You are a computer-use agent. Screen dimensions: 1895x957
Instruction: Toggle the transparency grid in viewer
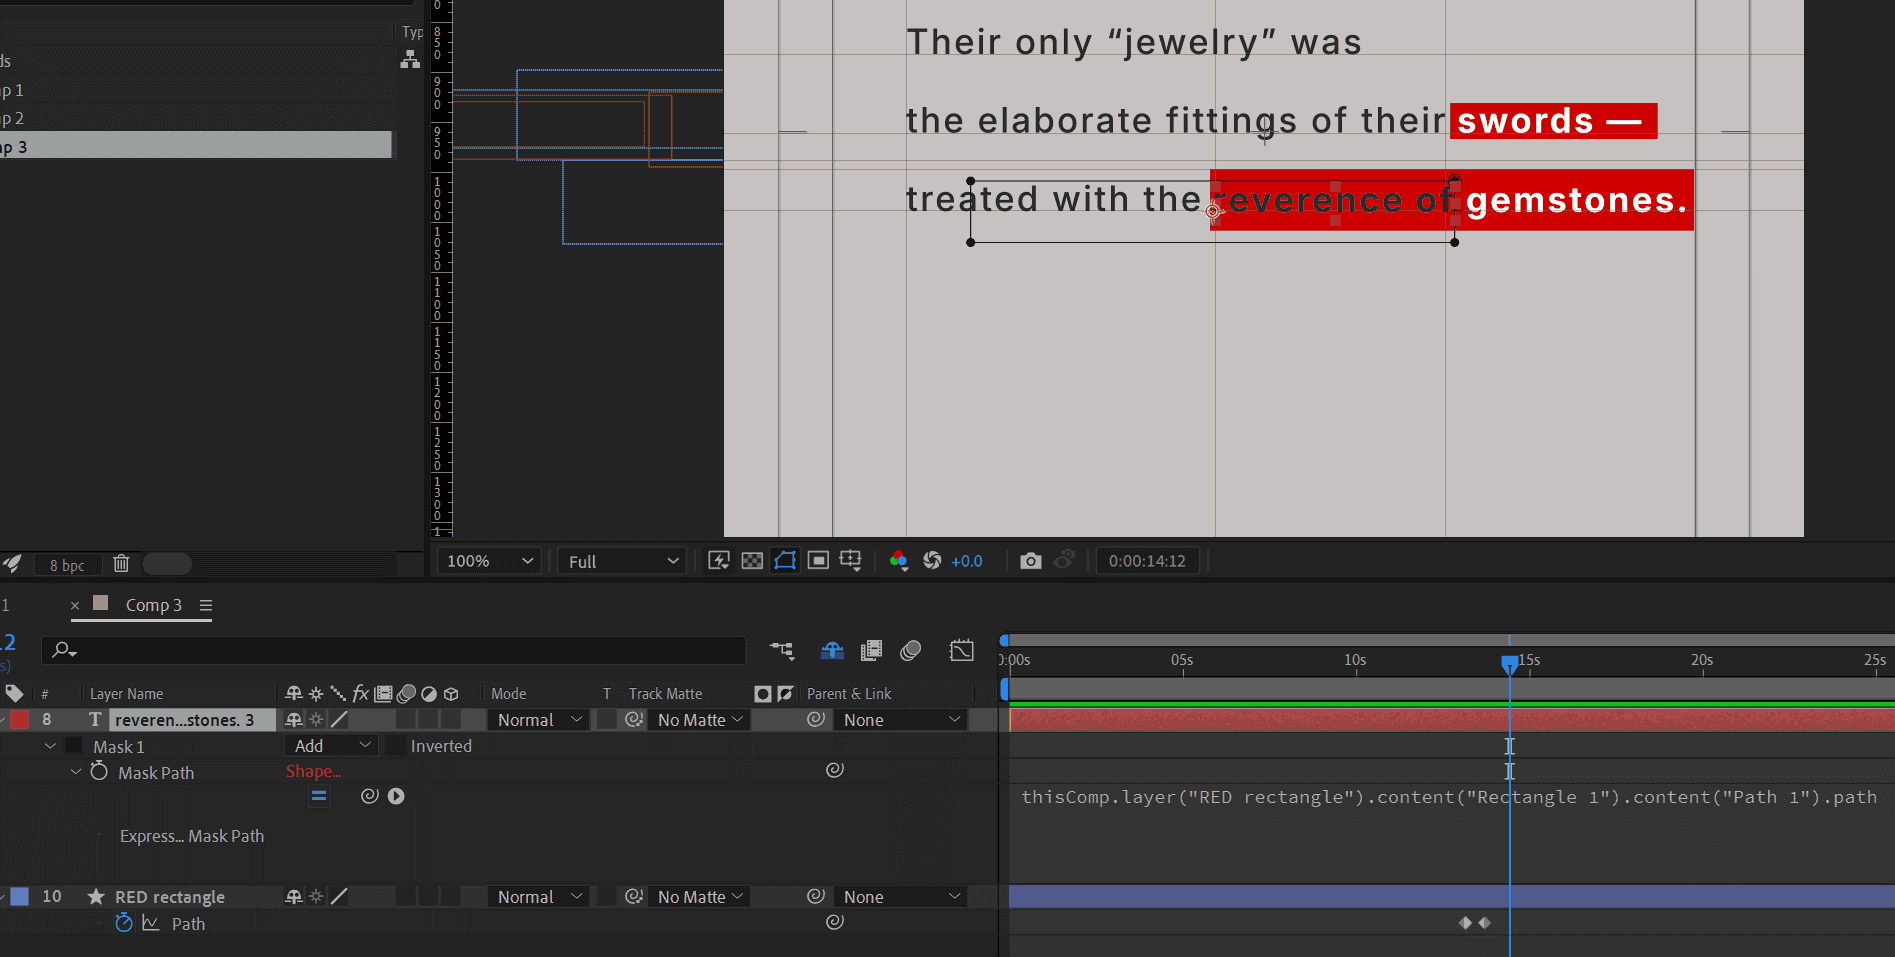tap(752, 561)
